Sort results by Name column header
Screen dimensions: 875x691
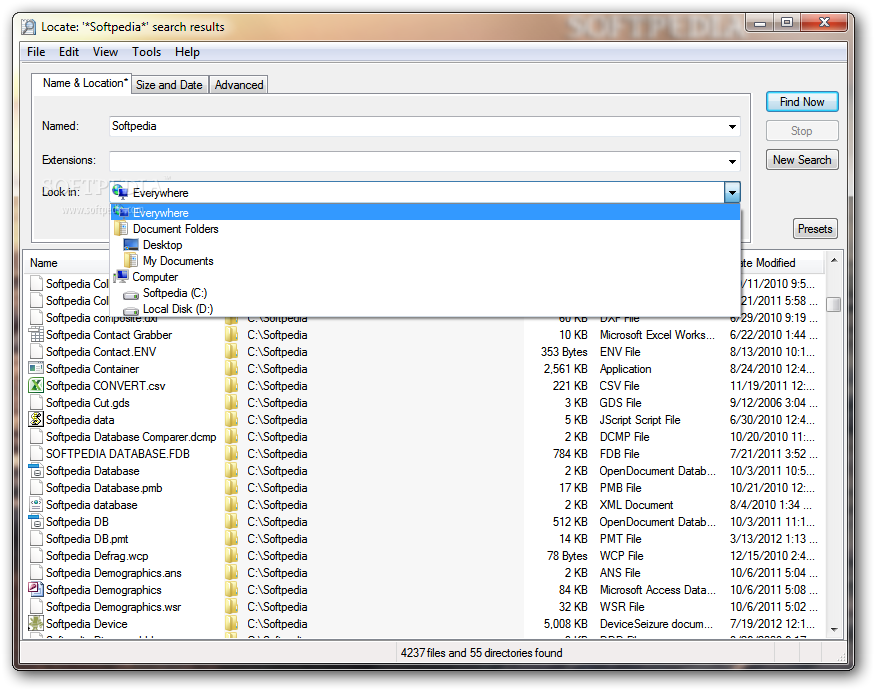click(67, 263)
